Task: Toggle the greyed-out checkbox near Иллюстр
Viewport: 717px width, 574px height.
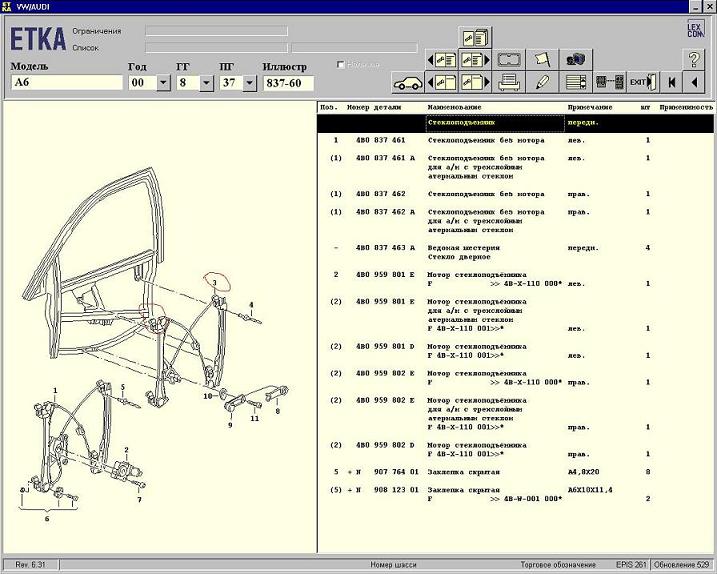Action: pos(340,64)
